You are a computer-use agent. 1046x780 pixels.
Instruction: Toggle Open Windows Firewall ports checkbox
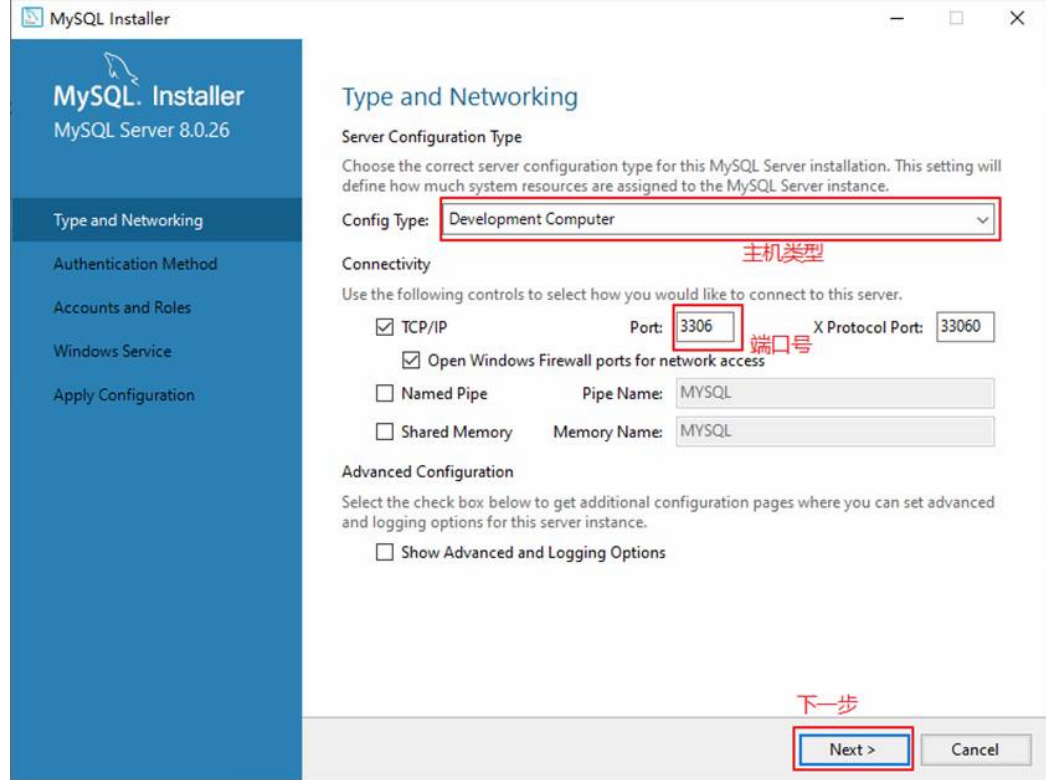[x=411, y=360]
